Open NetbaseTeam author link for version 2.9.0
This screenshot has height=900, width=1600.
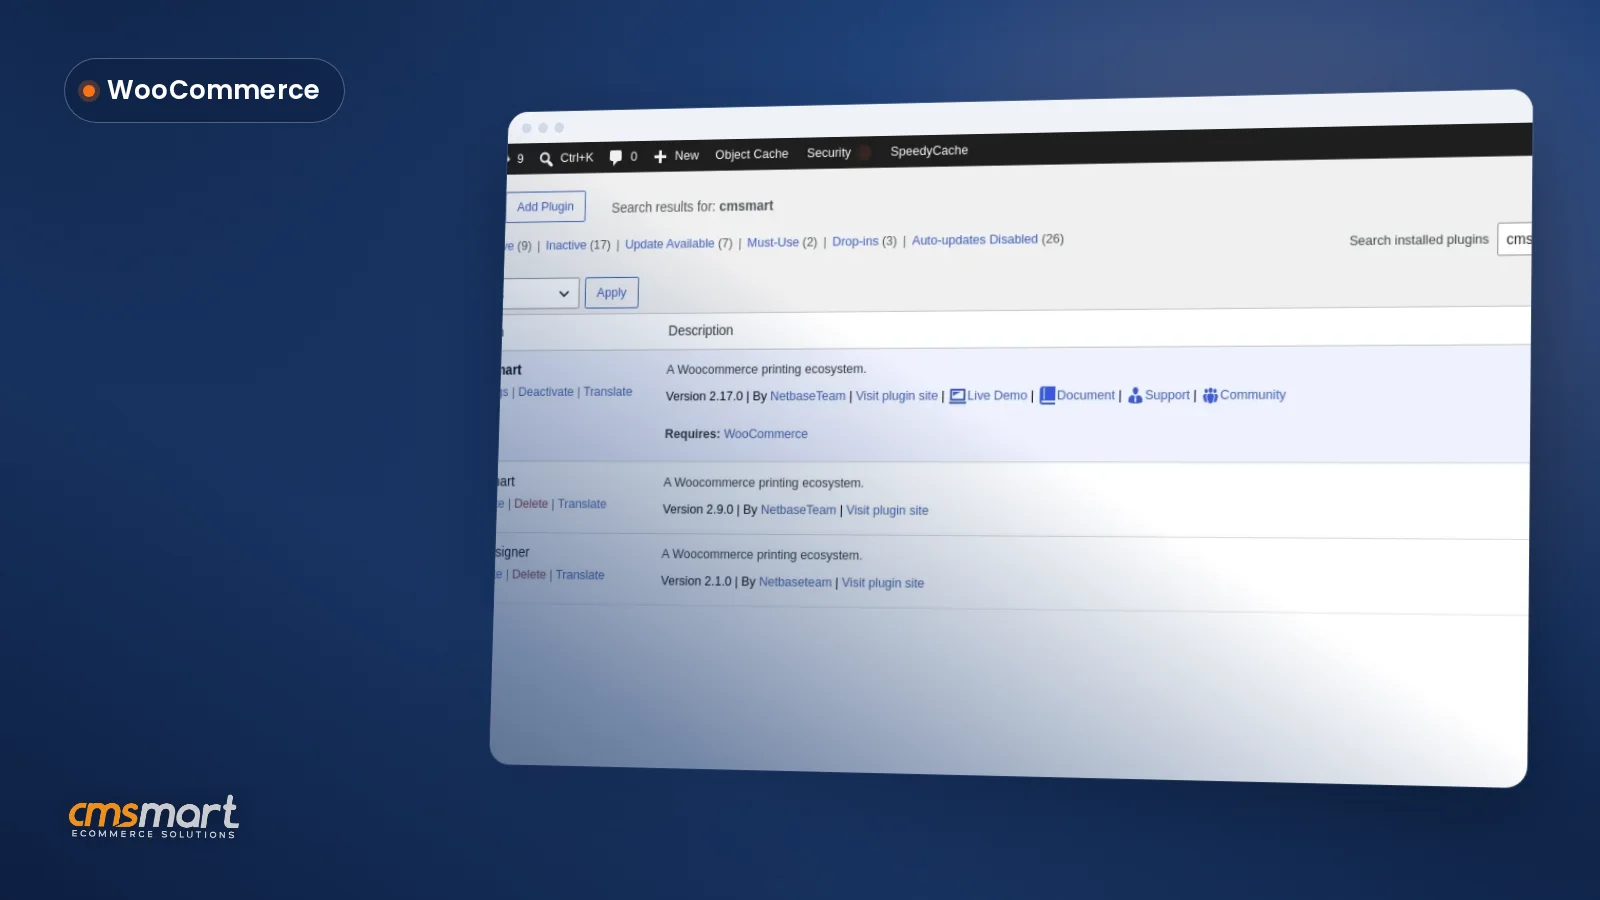point(799,510)
